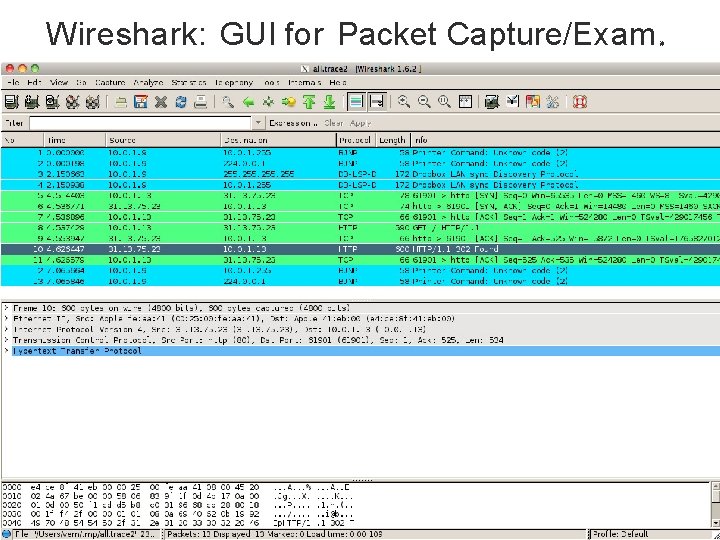Reload the capture file icon
This screenshot has height=540, width=720.
click(181, 101)
